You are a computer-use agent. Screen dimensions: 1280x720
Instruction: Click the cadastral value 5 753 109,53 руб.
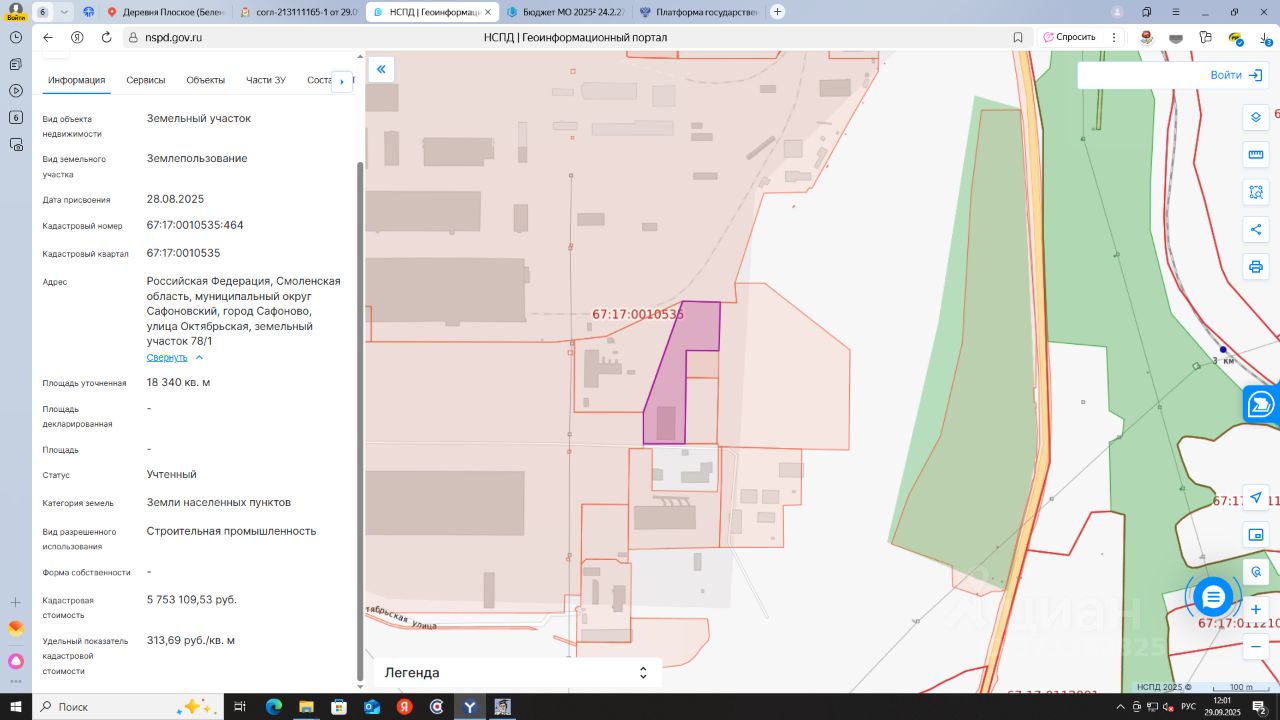pyautogui.click(x=192, y=600)
